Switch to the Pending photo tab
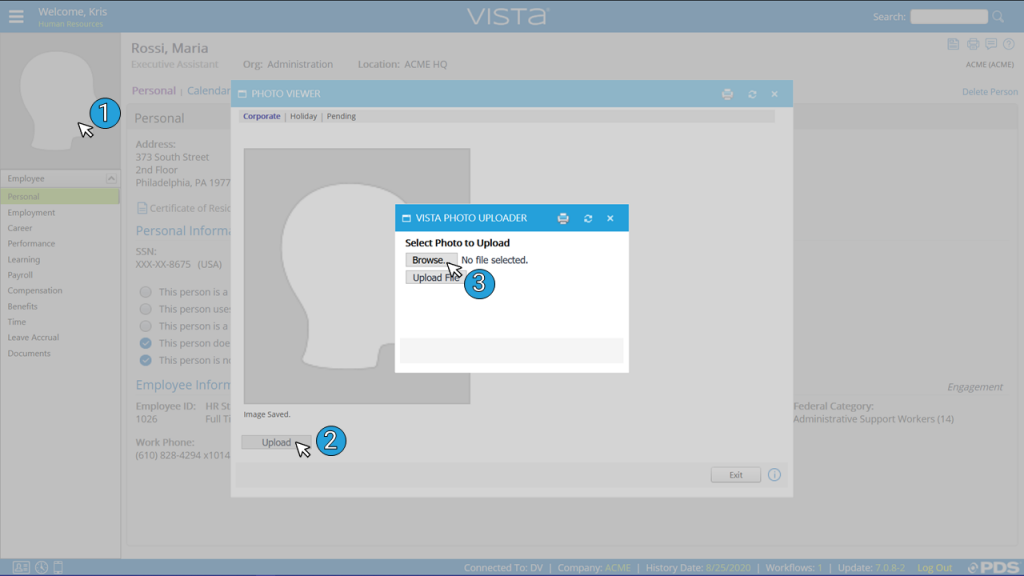This screenshot has width=1024, height=576. pyautogui.click(x=341, y=116)
